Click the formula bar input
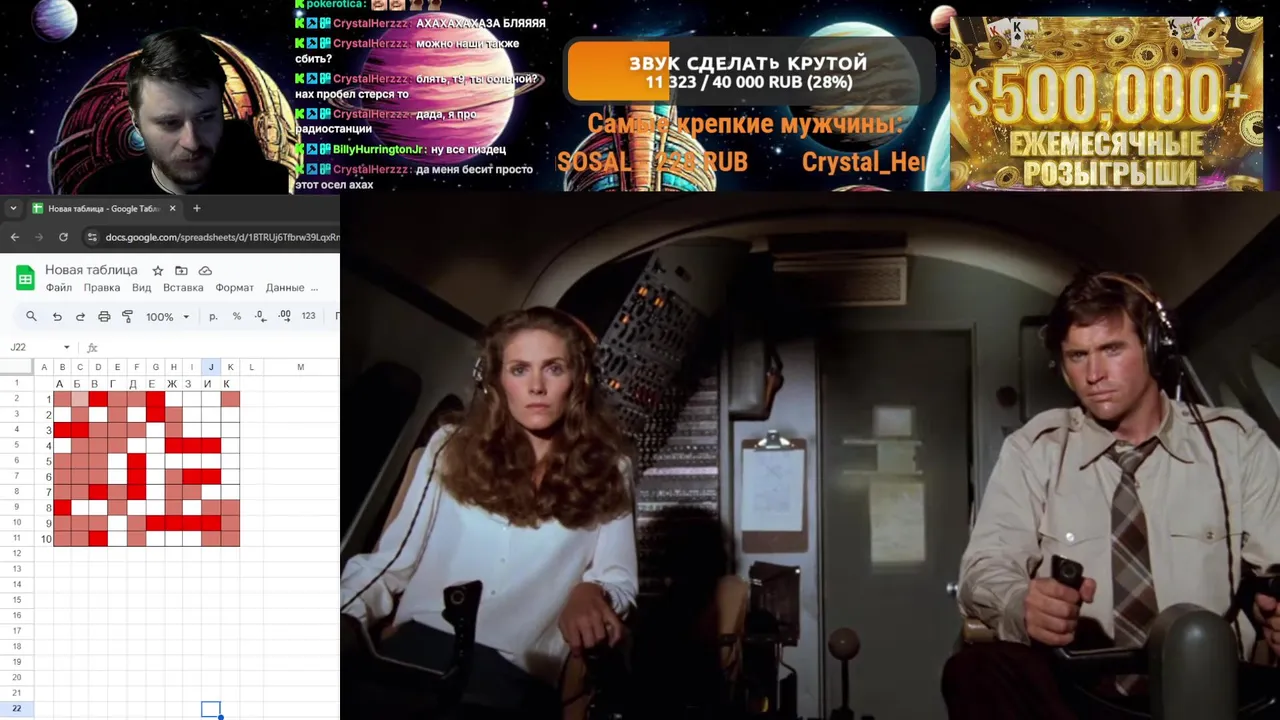This screenshot has height=720, width=1280. pyautogui.click(x=220, y=347)
